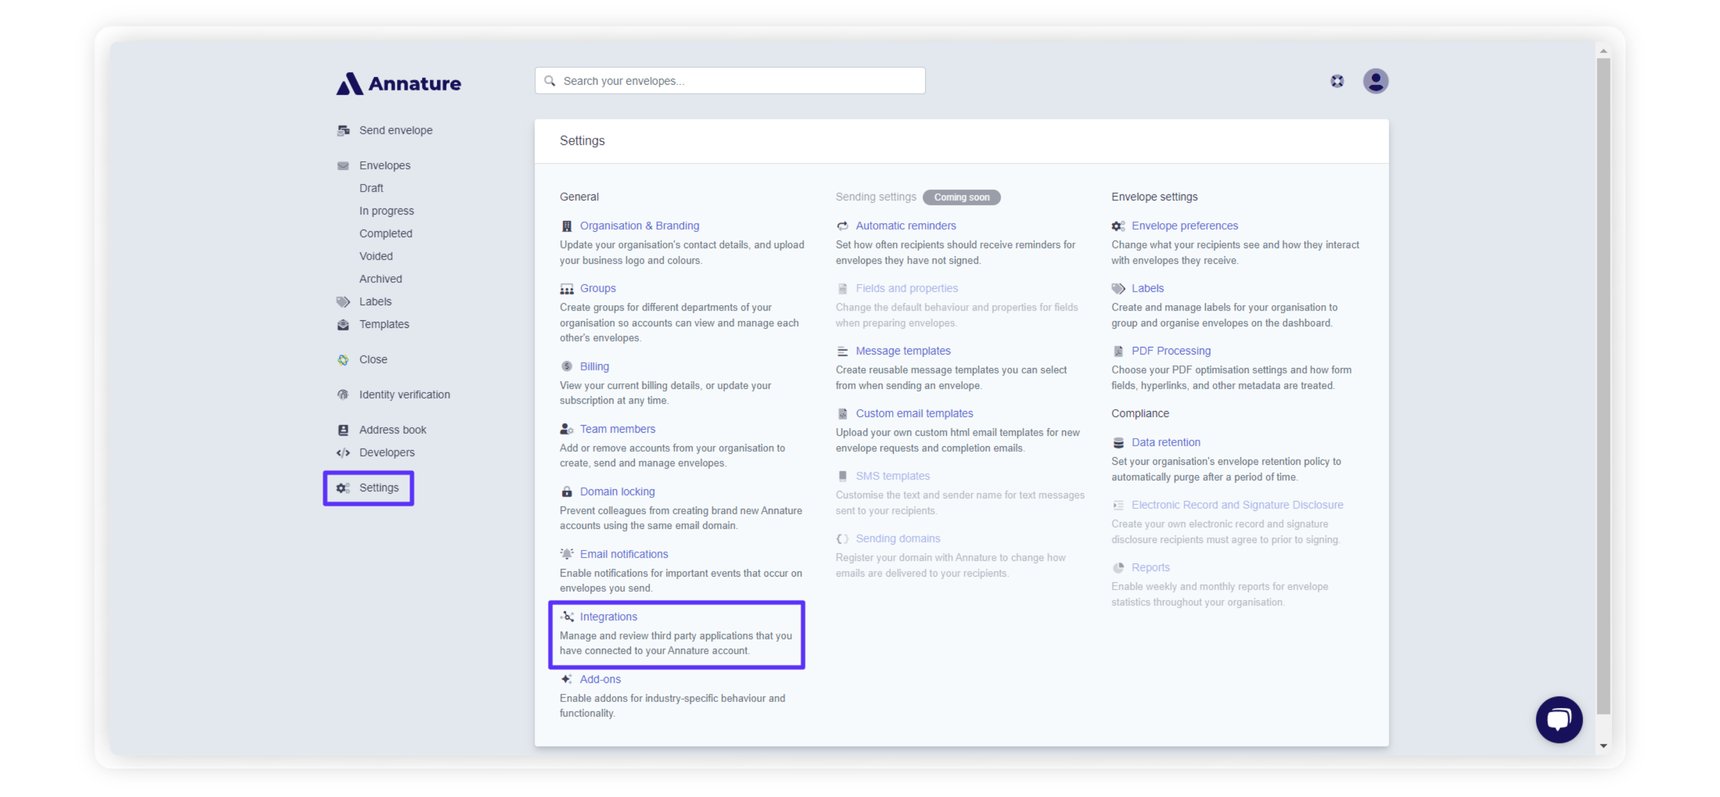Click the Send envelope sidebar icon
The height and width of the screenshot is (797, 1720).
click(x=343, y=131)
